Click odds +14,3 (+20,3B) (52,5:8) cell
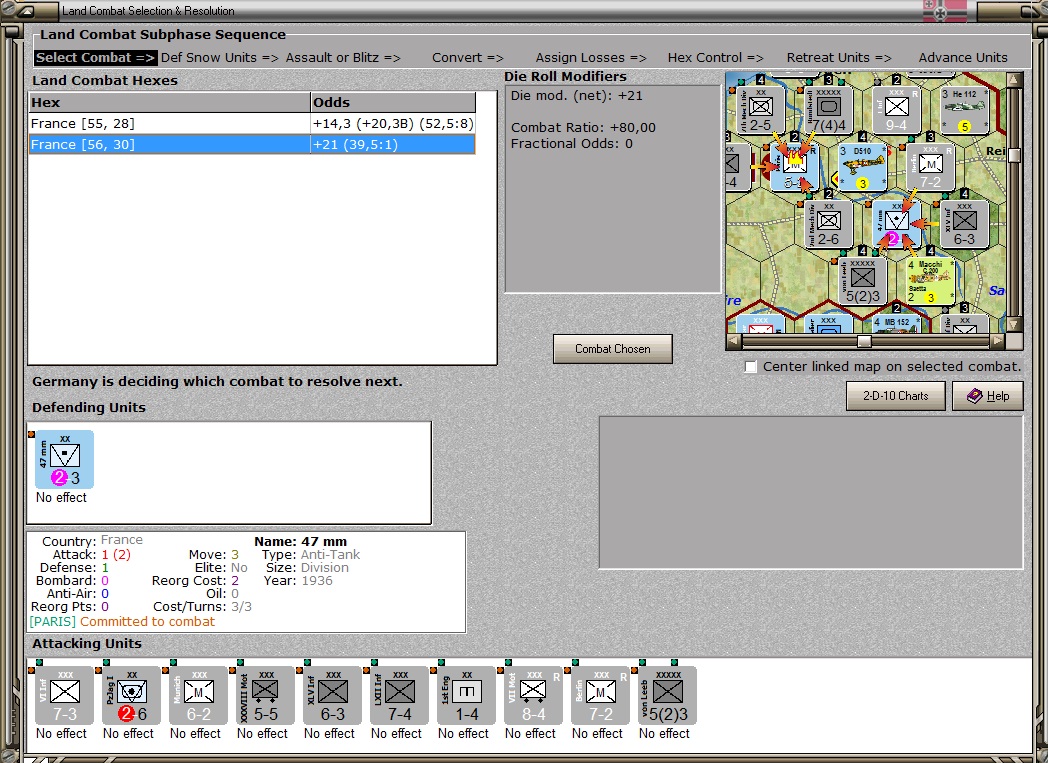 393,124
